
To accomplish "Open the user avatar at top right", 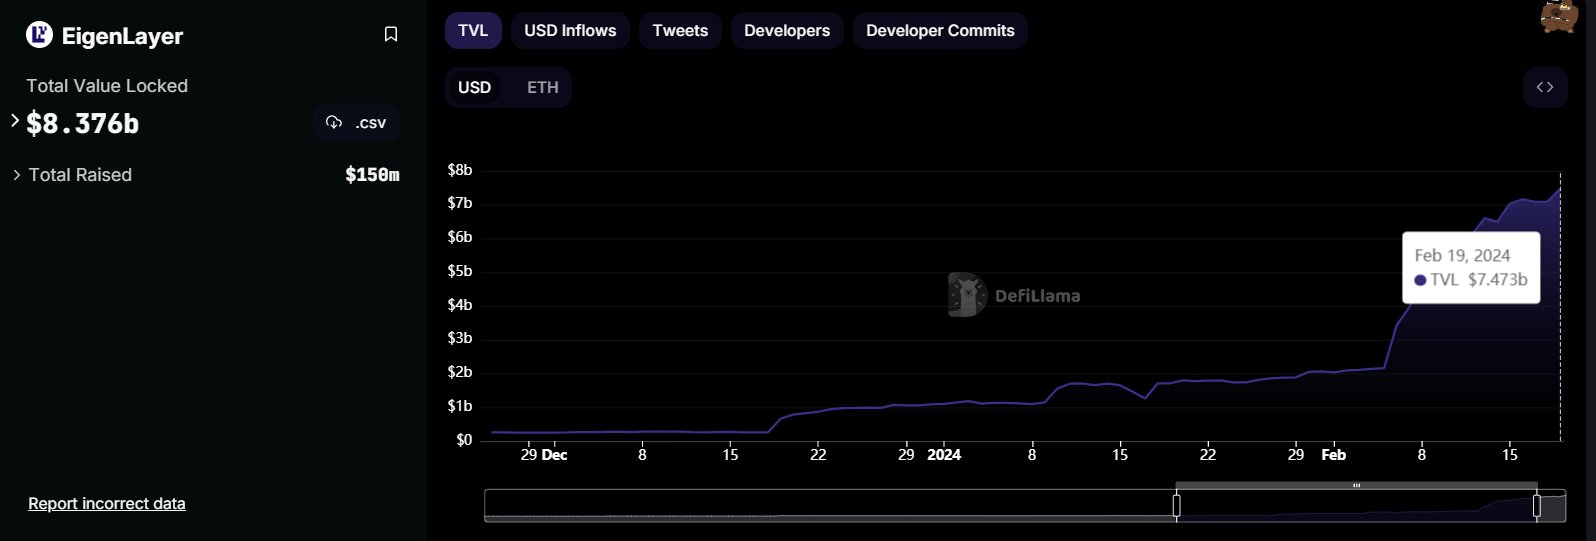I will [1559, 16].
